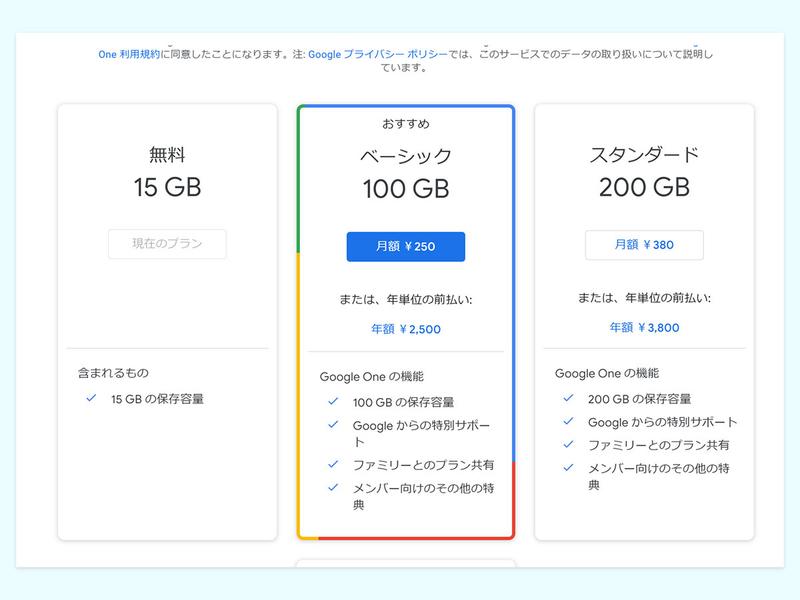
Task: Click Standard plan メンバー向けのその他の特典 text
Action: 659,477
